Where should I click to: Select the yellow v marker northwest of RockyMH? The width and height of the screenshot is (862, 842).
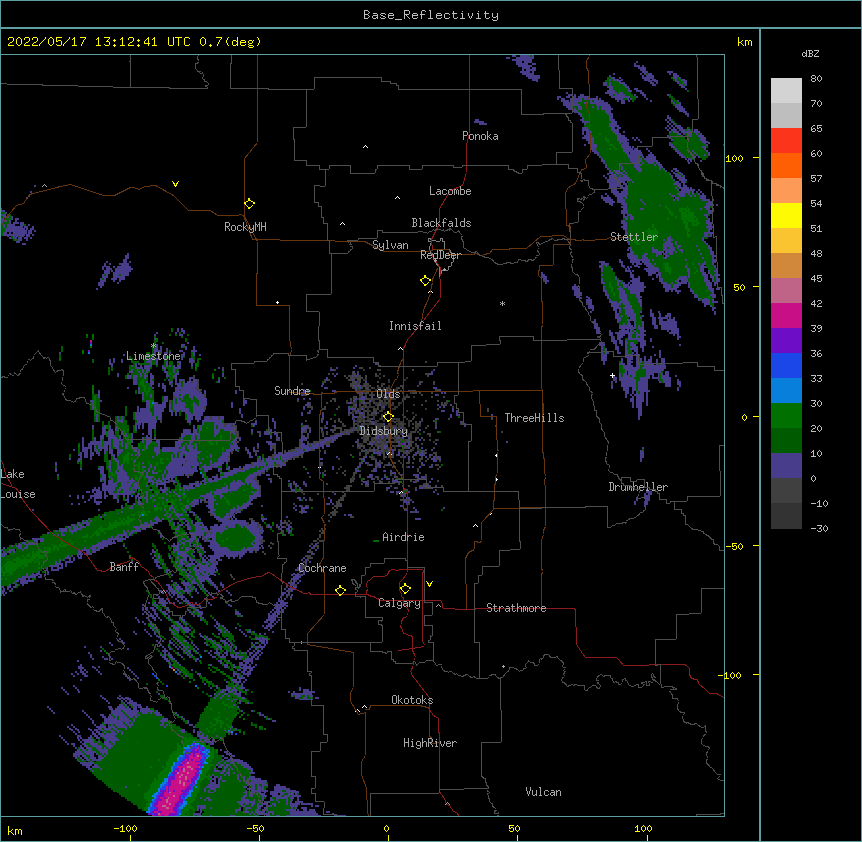[x=175, y=184]
